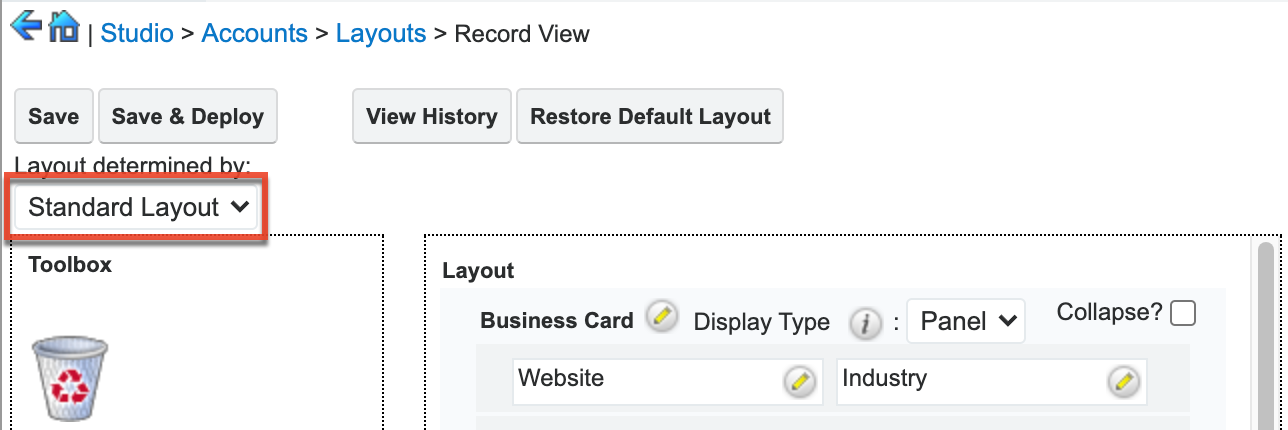
Task: Click the back arrow icon
Action: [25, 25]
